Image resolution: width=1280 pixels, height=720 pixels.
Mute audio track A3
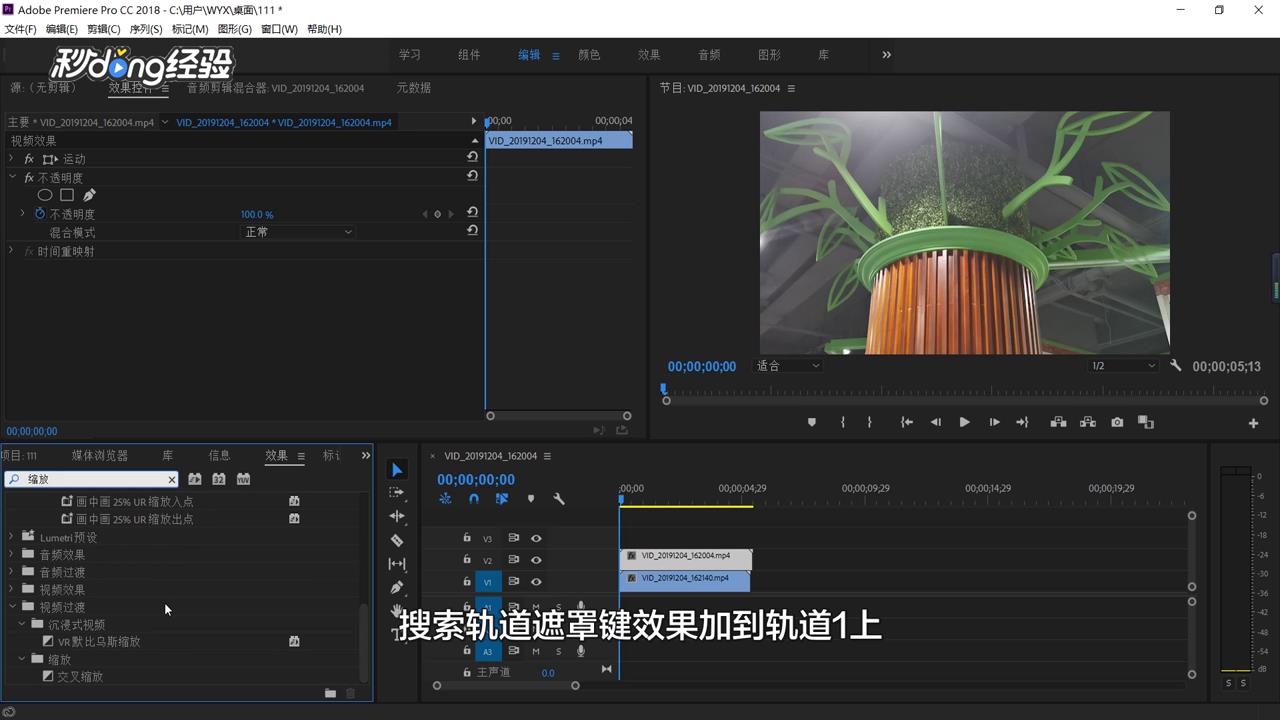click(536, 651)
